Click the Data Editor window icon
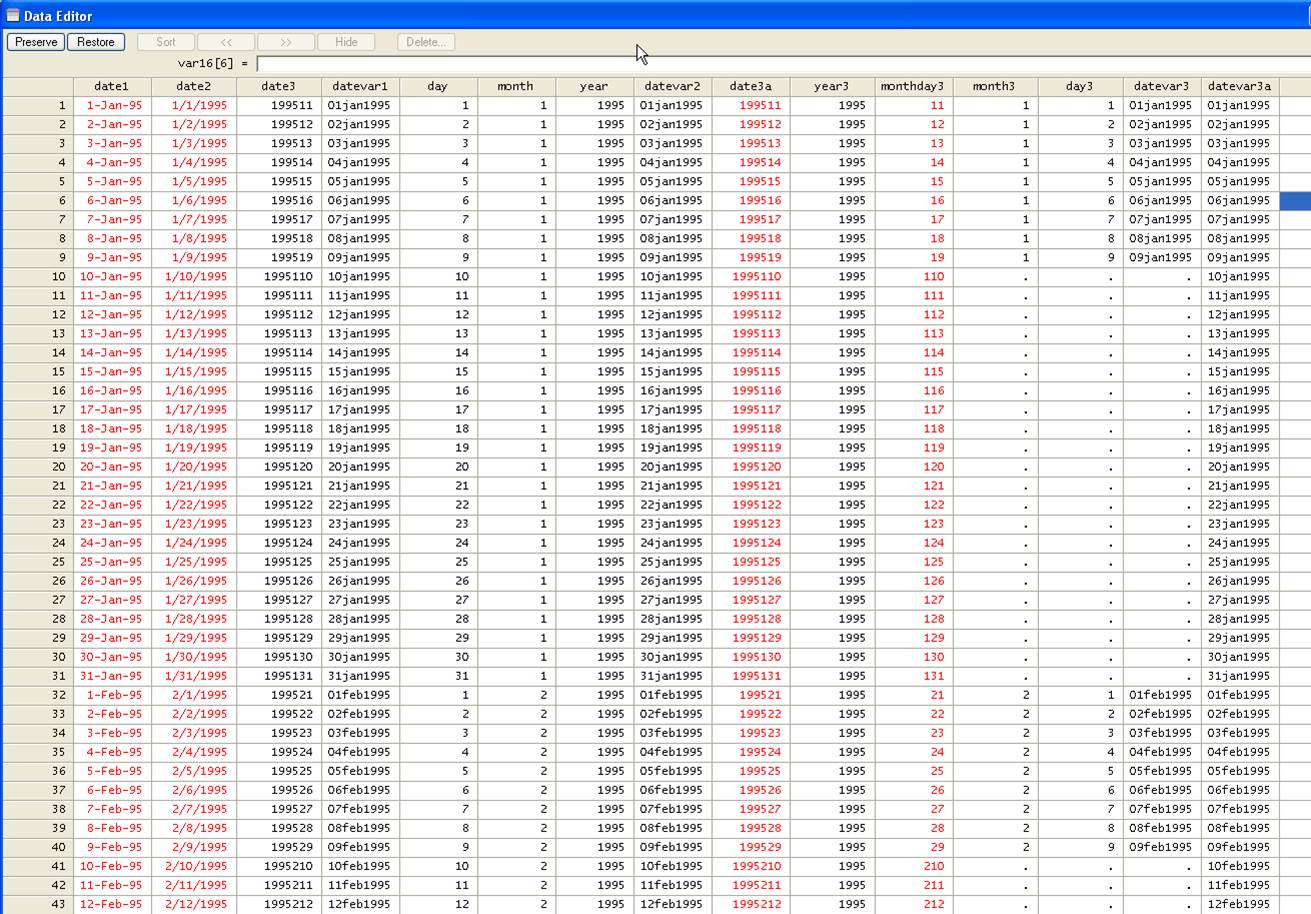 13,15
